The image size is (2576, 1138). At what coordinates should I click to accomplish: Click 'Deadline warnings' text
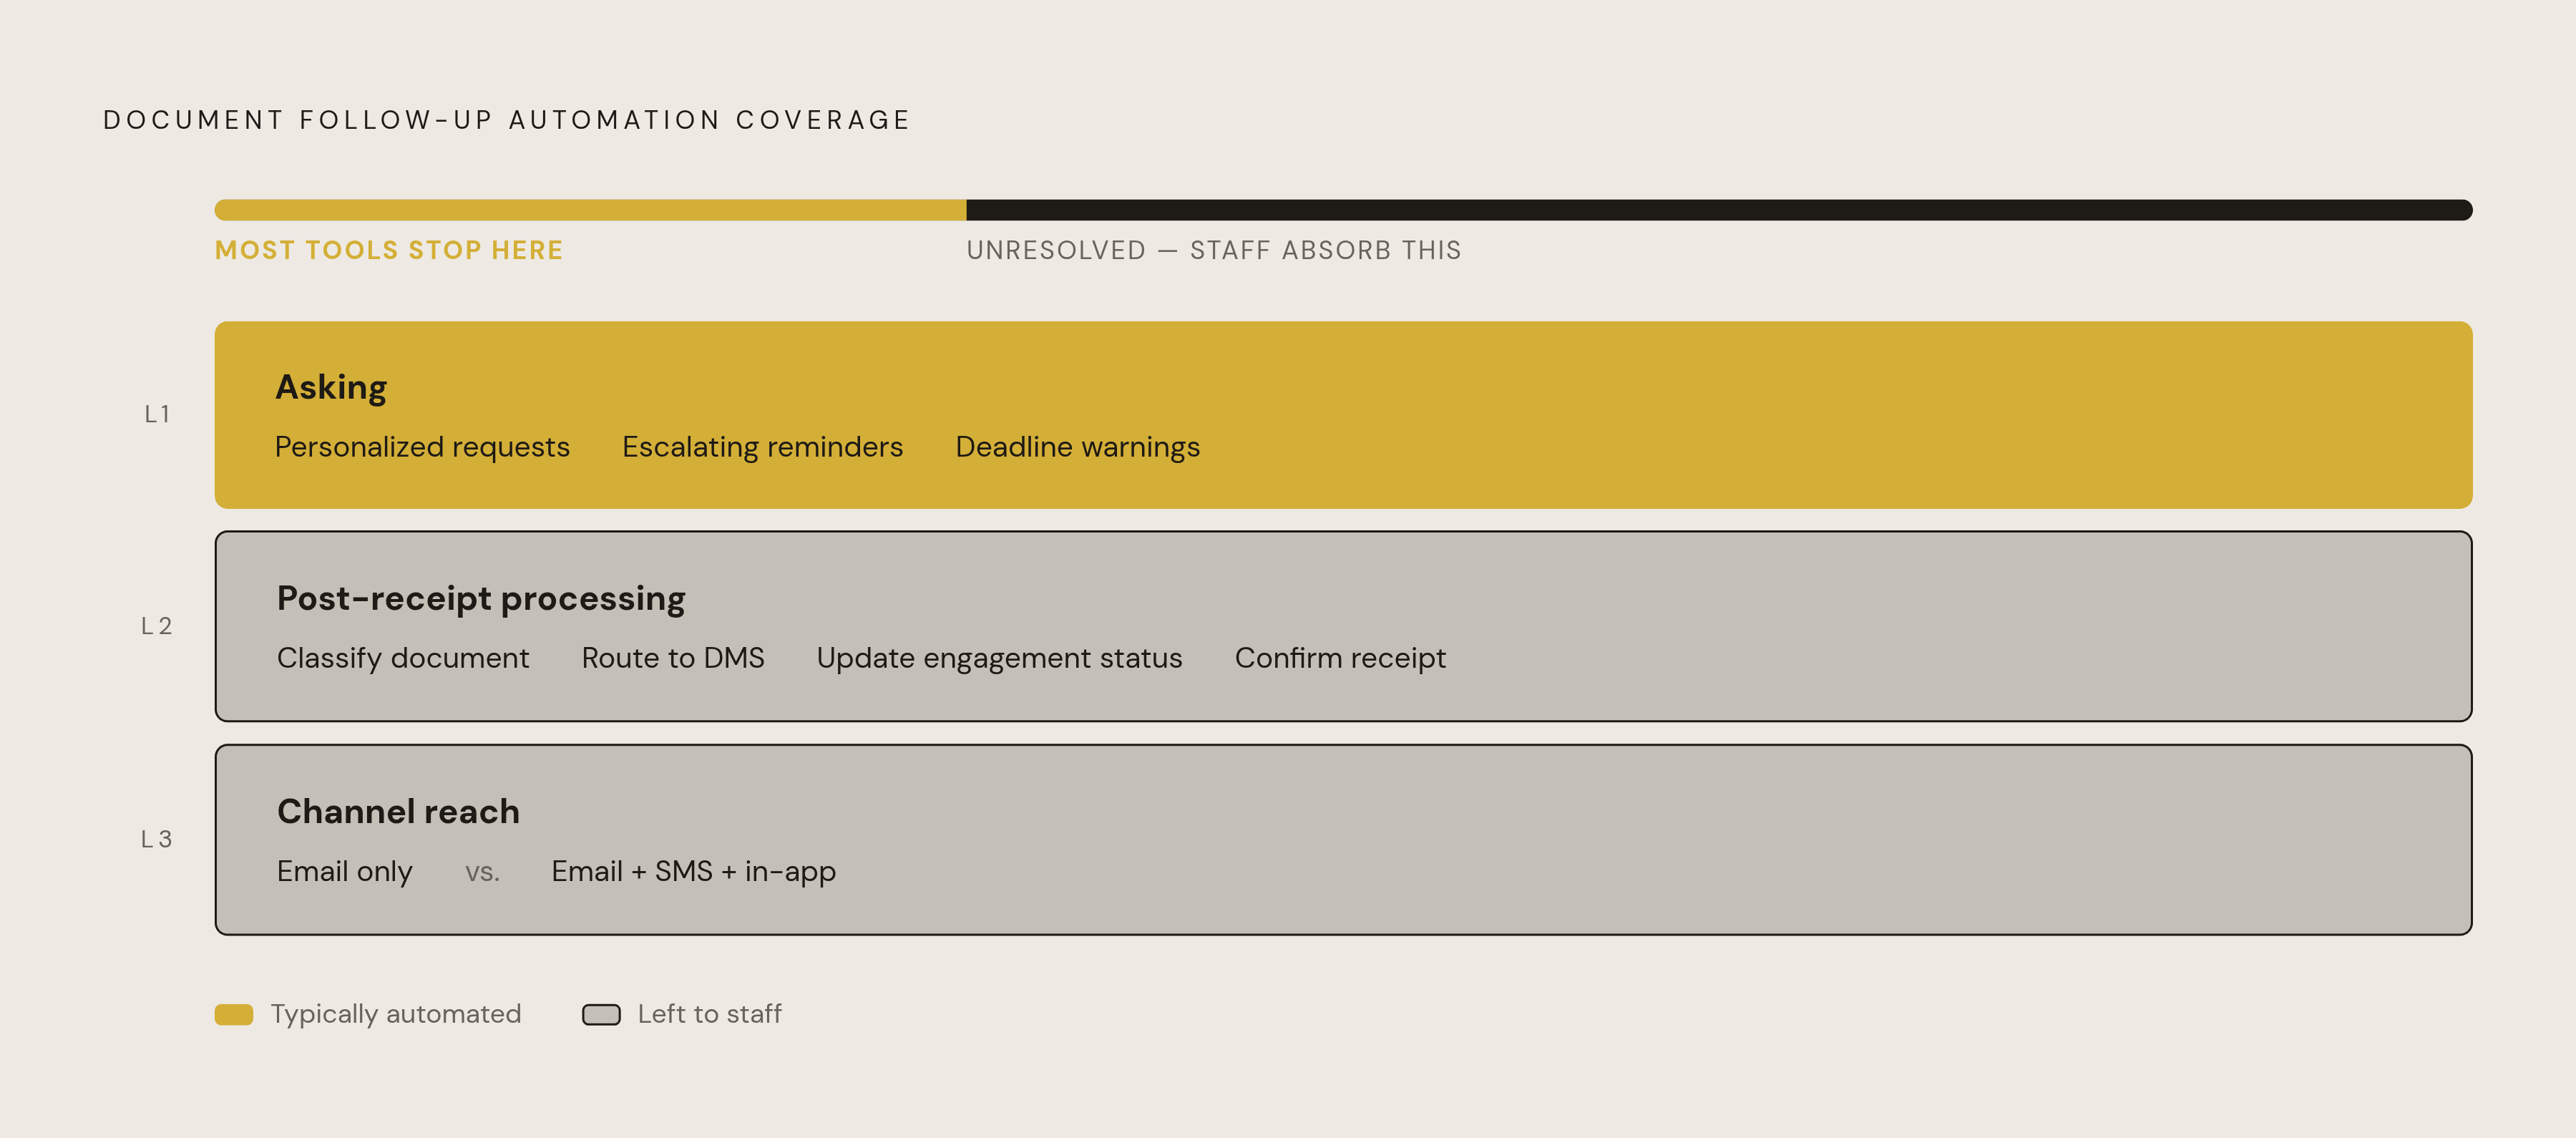[1077, 447]
